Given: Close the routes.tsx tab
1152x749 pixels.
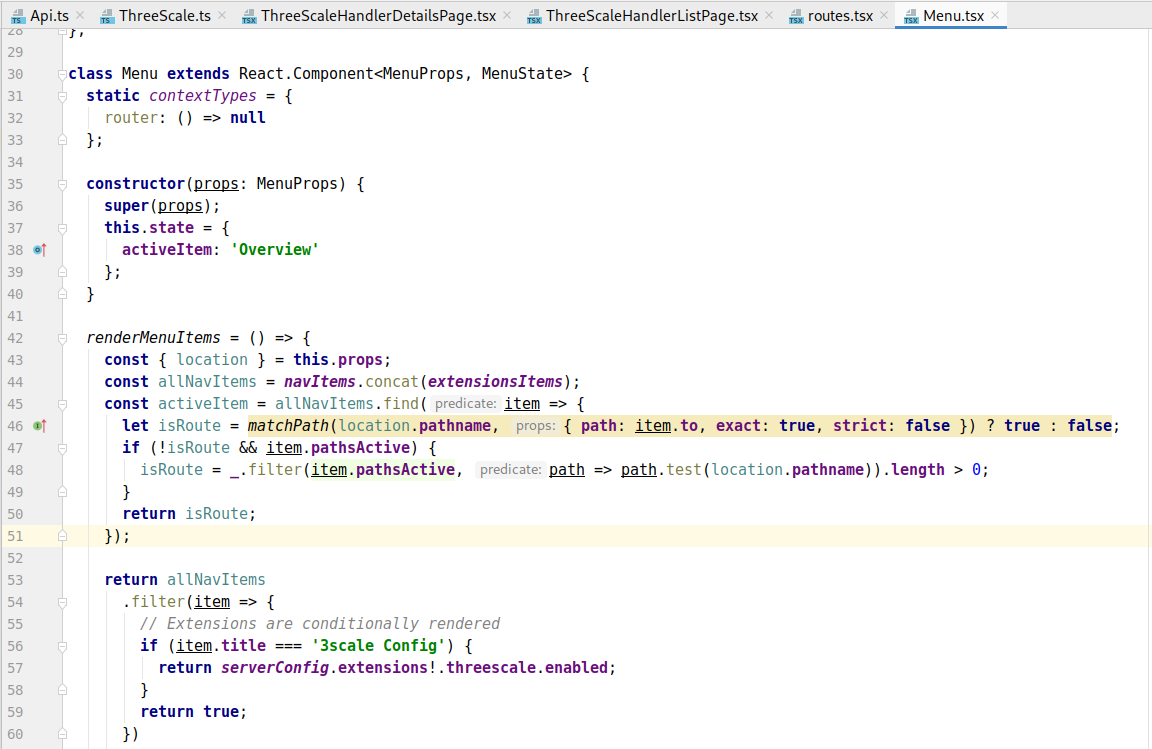Looking at the screenshot, I should point(885,15).
